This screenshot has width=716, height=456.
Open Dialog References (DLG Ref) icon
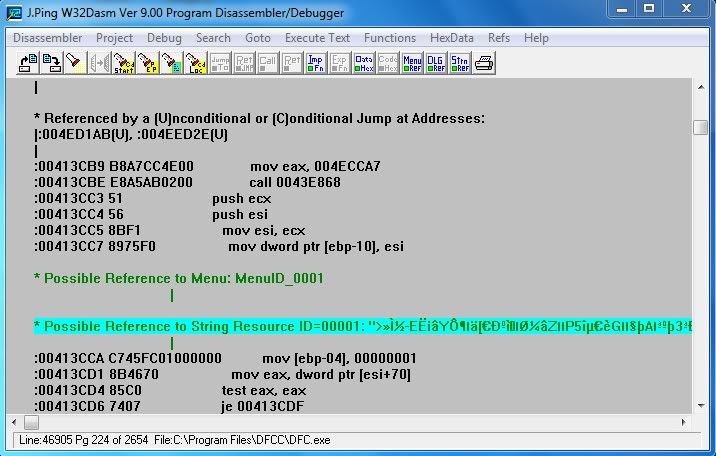(x=436, y=63)
